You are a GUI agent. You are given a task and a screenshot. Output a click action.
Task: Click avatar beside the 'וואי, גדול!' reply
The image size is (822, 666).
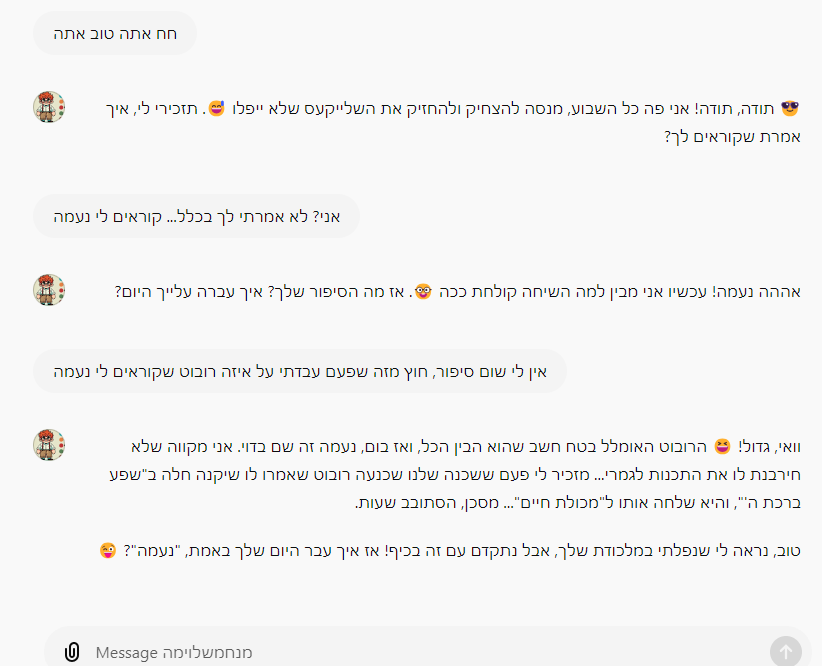click(49, 445)
